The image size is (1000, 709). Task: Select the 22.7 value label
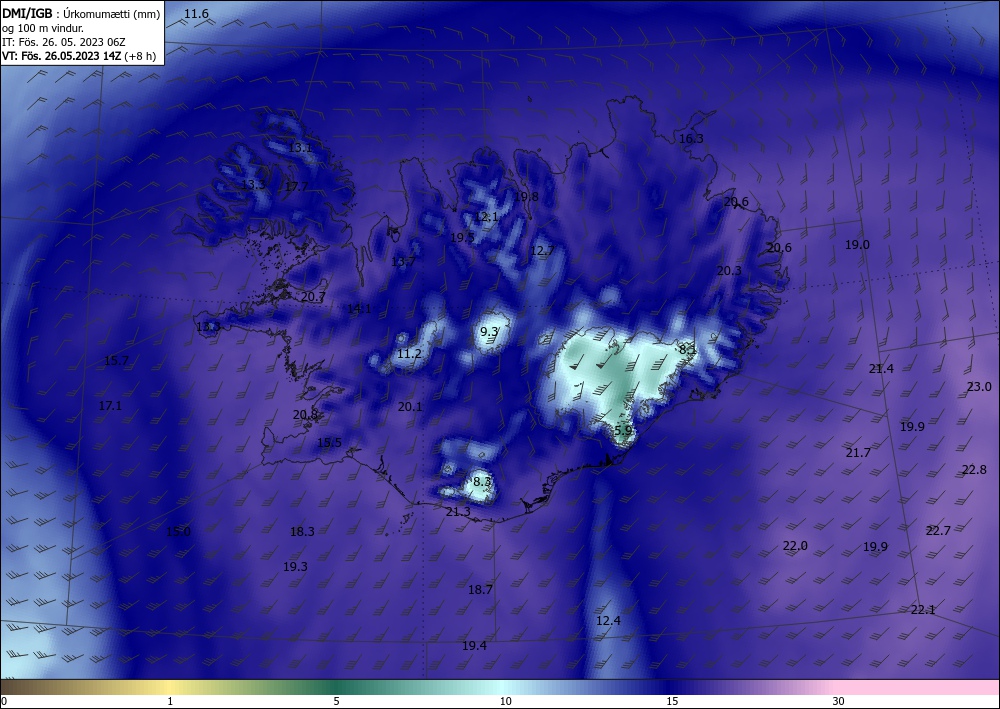938,531
